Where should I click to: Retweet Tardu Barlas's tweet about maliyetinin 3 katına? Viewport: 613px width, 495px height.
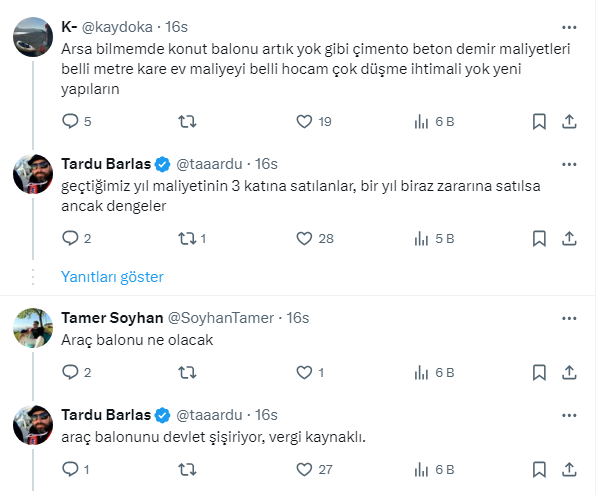click(x=186, y=238)
